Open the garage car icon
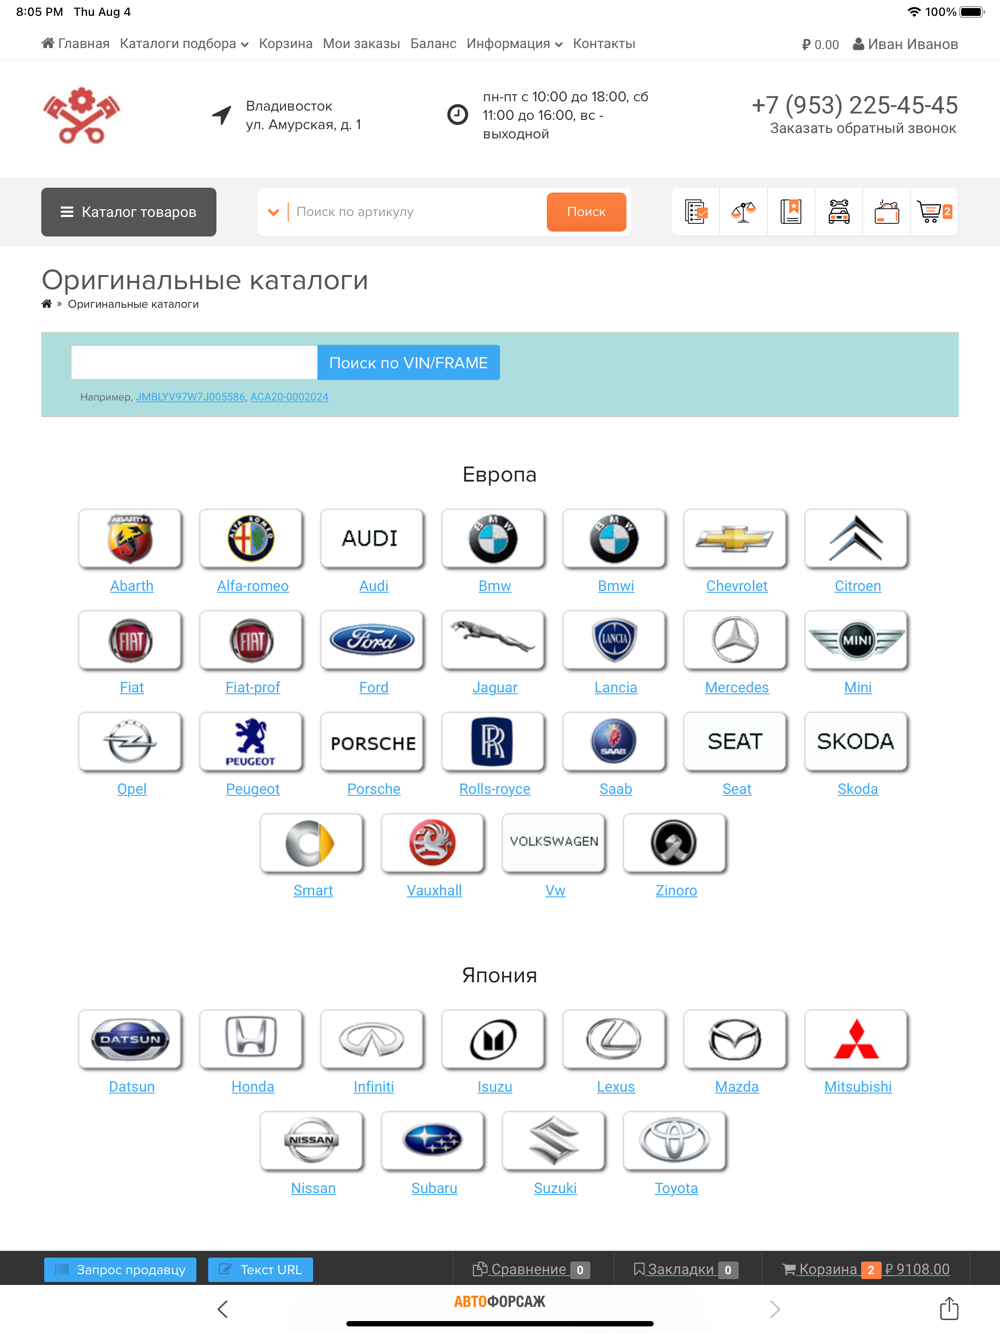The height and width of the screenshot is (1334, 1000). (839, 212)
